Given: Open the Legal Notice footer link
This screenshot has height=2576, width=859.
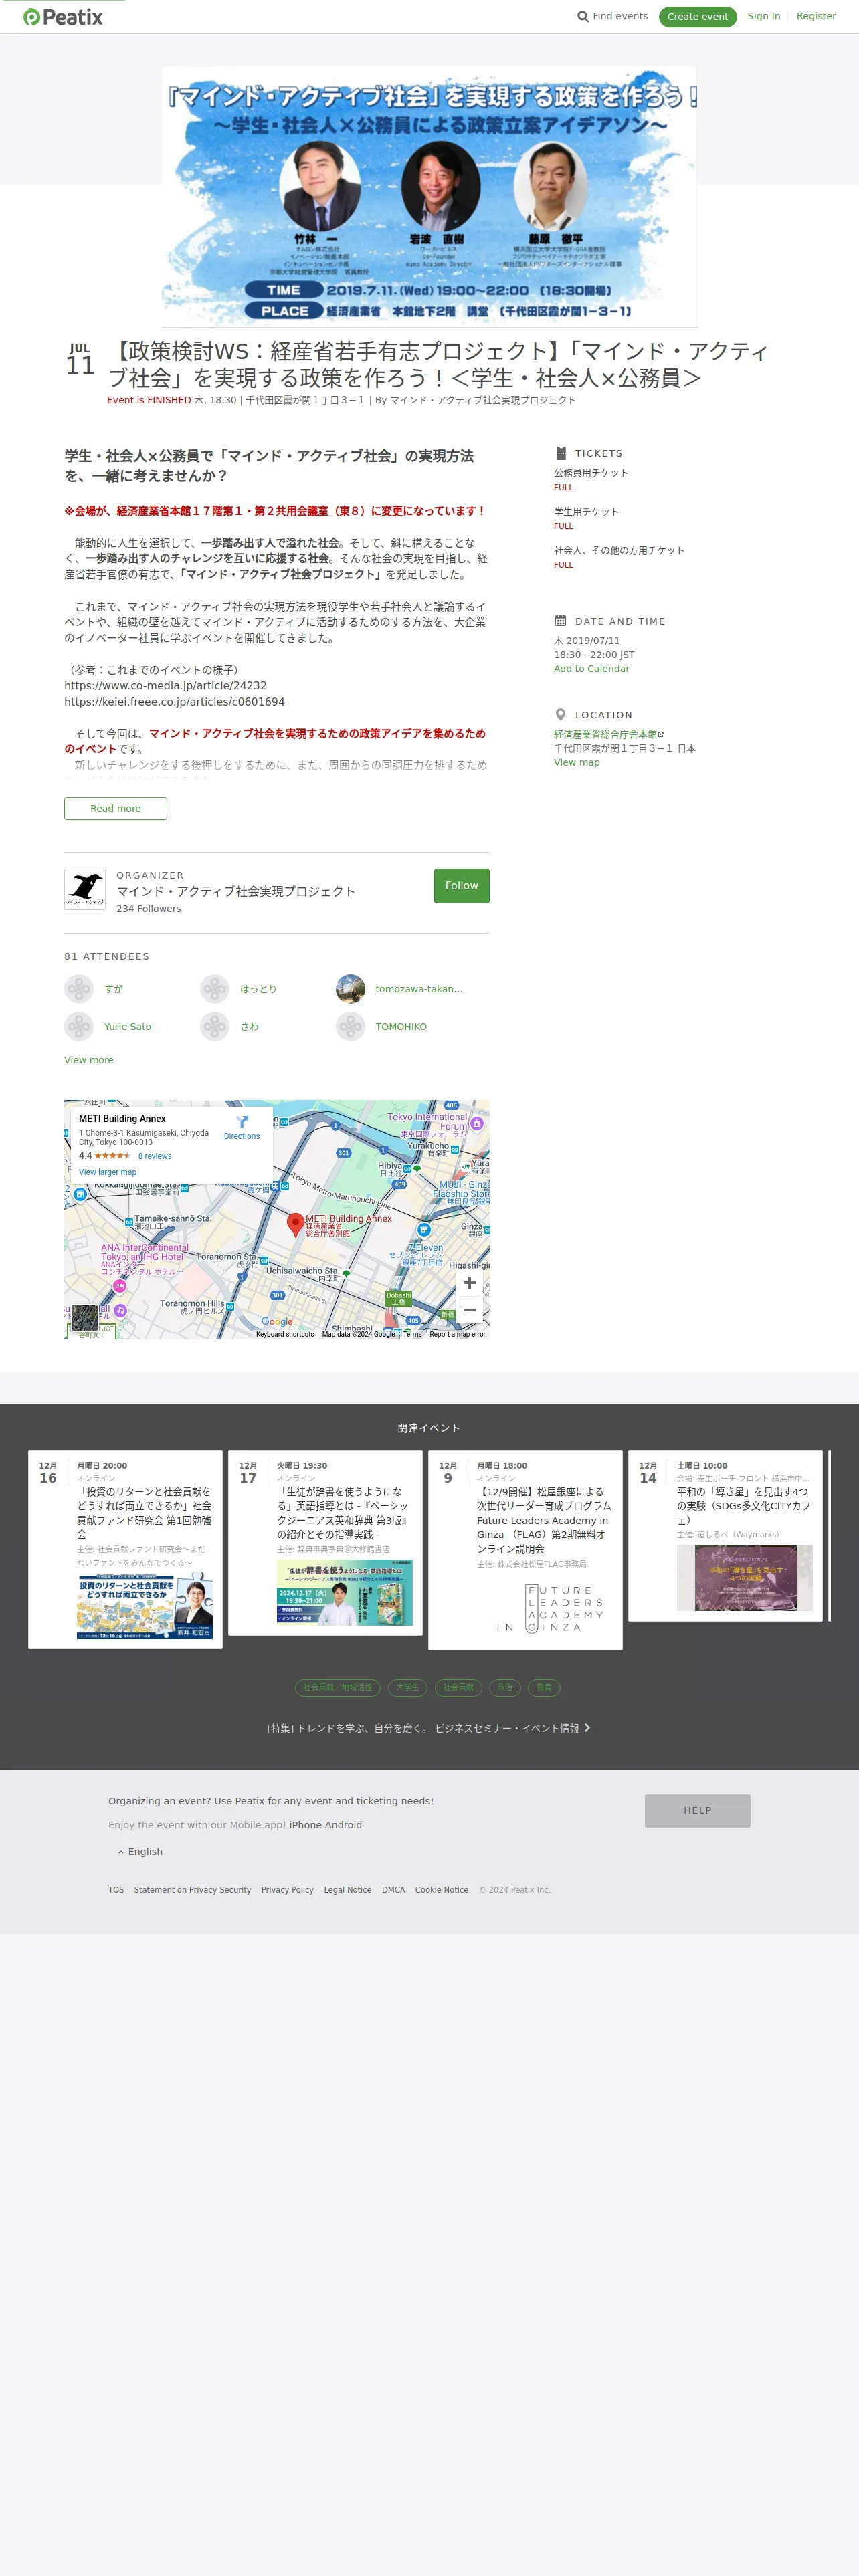Looking at the screenshot, I should (x=347, y=1890).
